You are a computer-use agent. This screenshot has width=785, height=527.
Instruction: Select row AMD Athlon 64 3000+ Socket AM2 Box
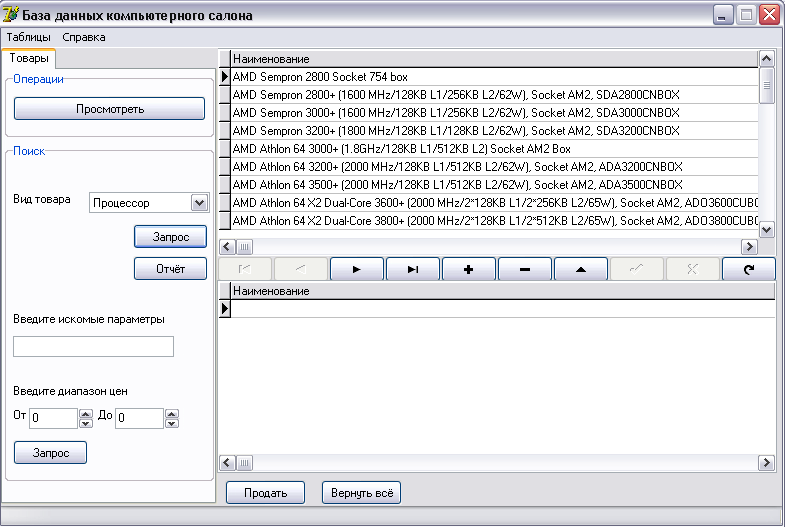point(494,149)
